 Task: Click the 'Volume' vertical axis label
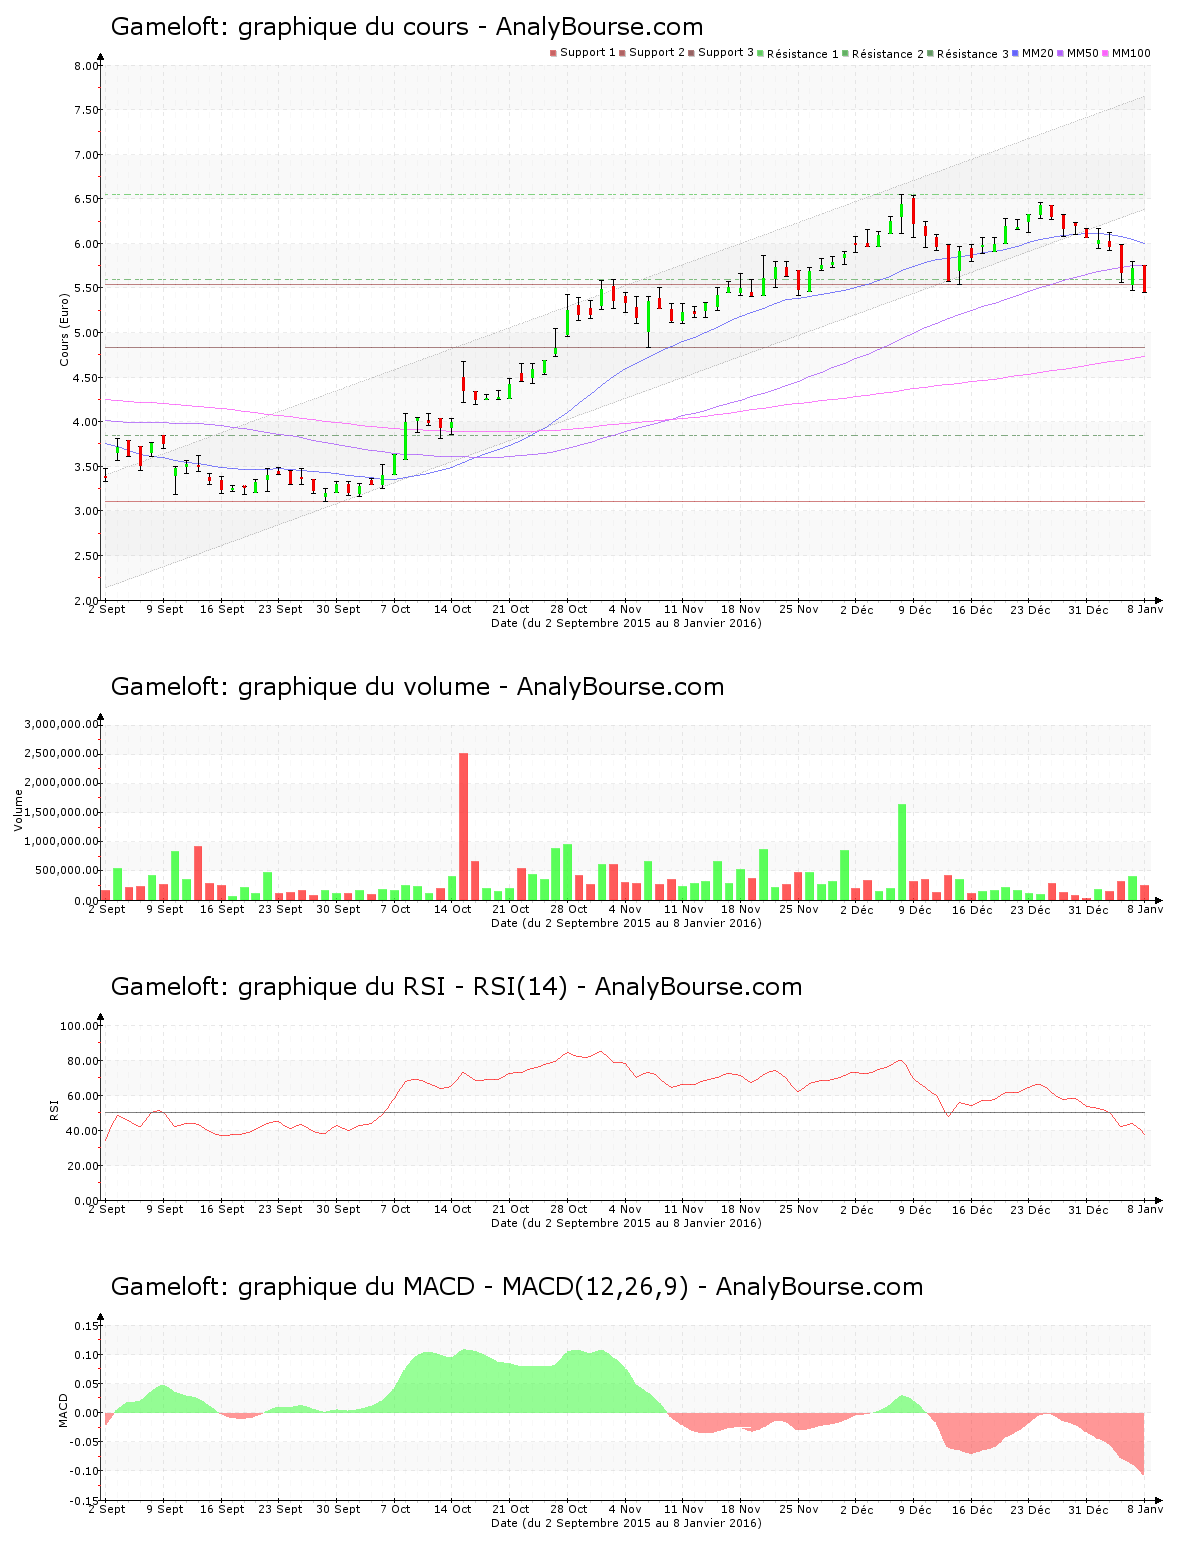coord(18,810)
